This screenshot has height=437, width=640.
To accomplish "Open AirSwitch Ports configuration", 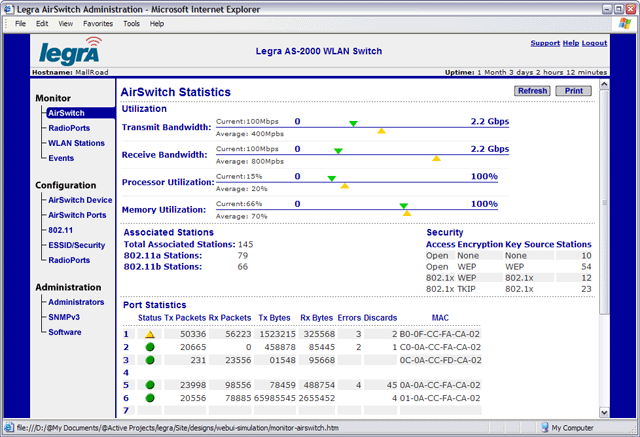I will tap(77, 215).
